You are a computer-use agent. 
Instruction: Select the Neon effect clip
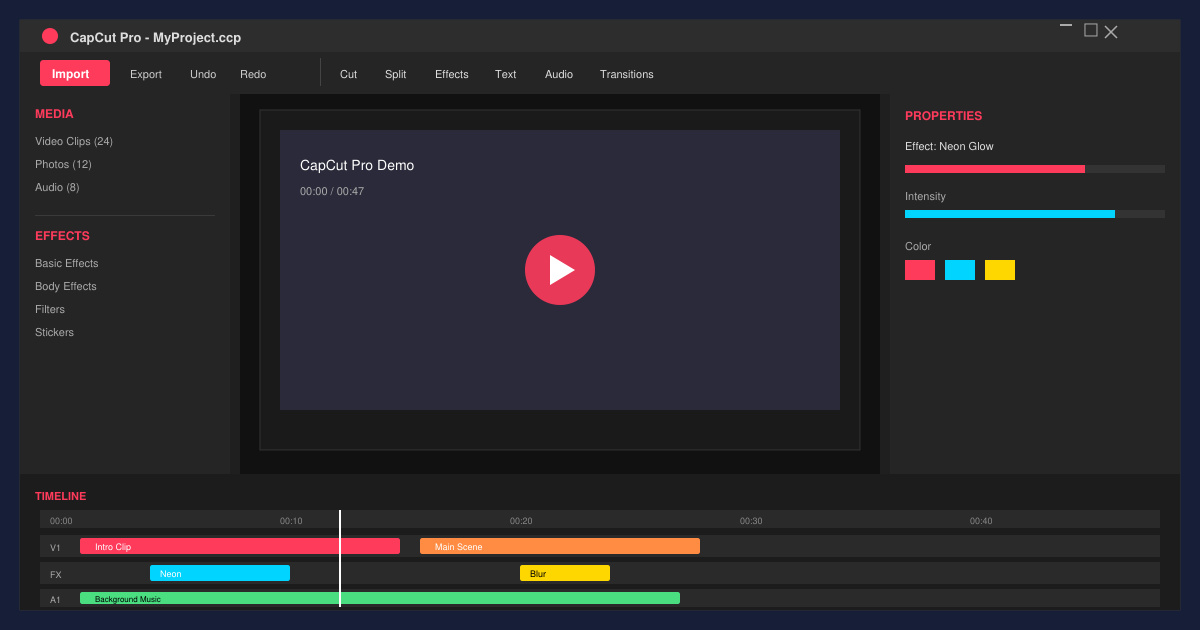point(220,573)
